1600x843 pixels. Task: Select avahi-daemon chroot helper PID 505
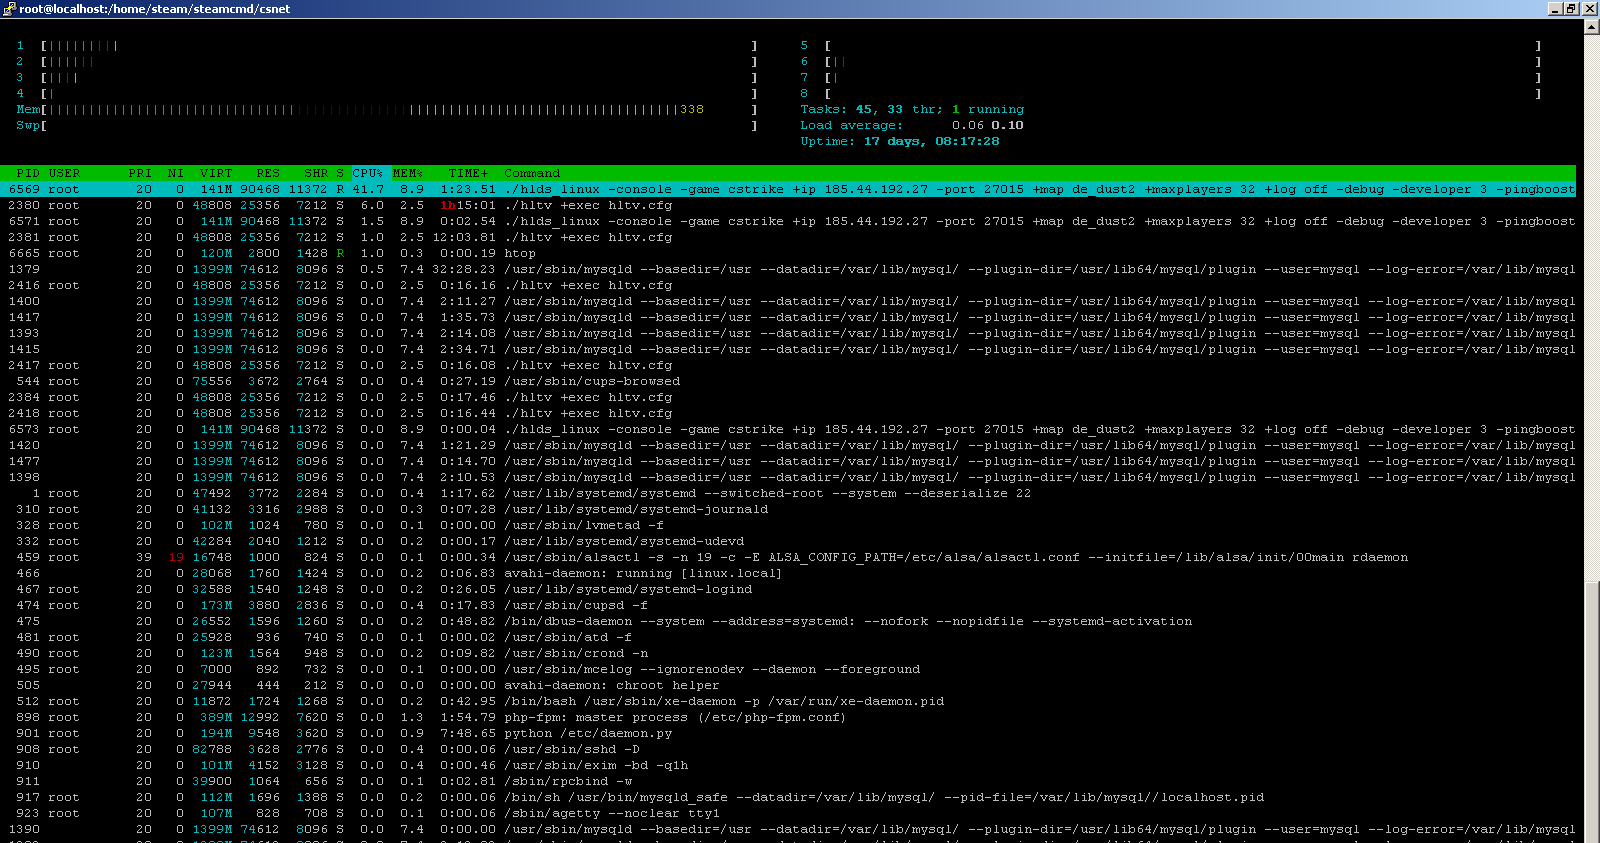click(788, 685)
